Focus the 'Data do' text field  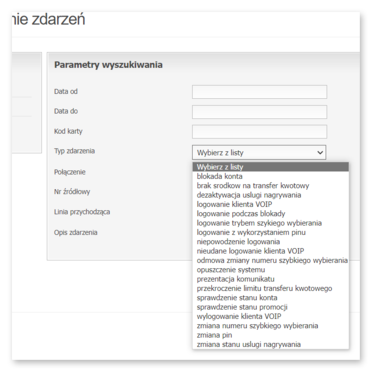pos(259,112)
